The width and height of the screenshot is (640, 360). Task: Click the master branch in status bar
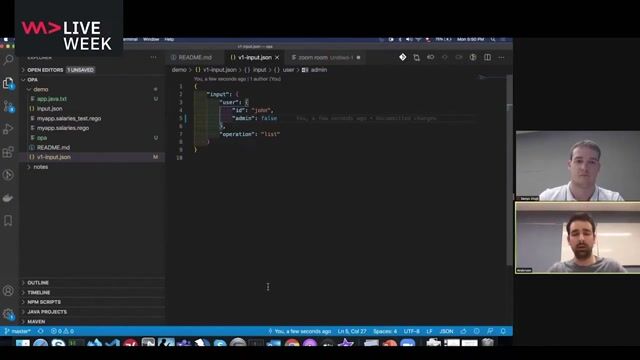pos(18,331)
